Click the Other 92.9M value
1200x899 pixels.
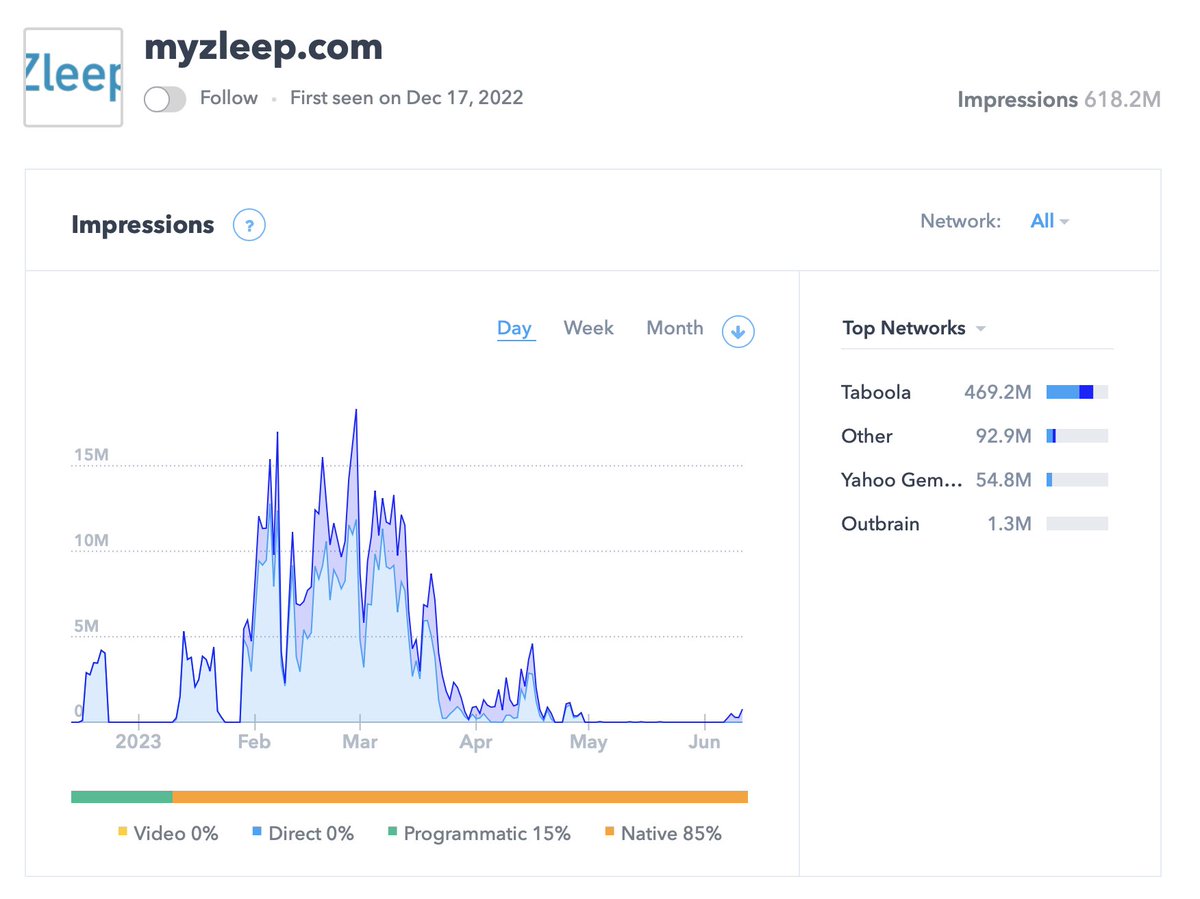coord(1004,436)
